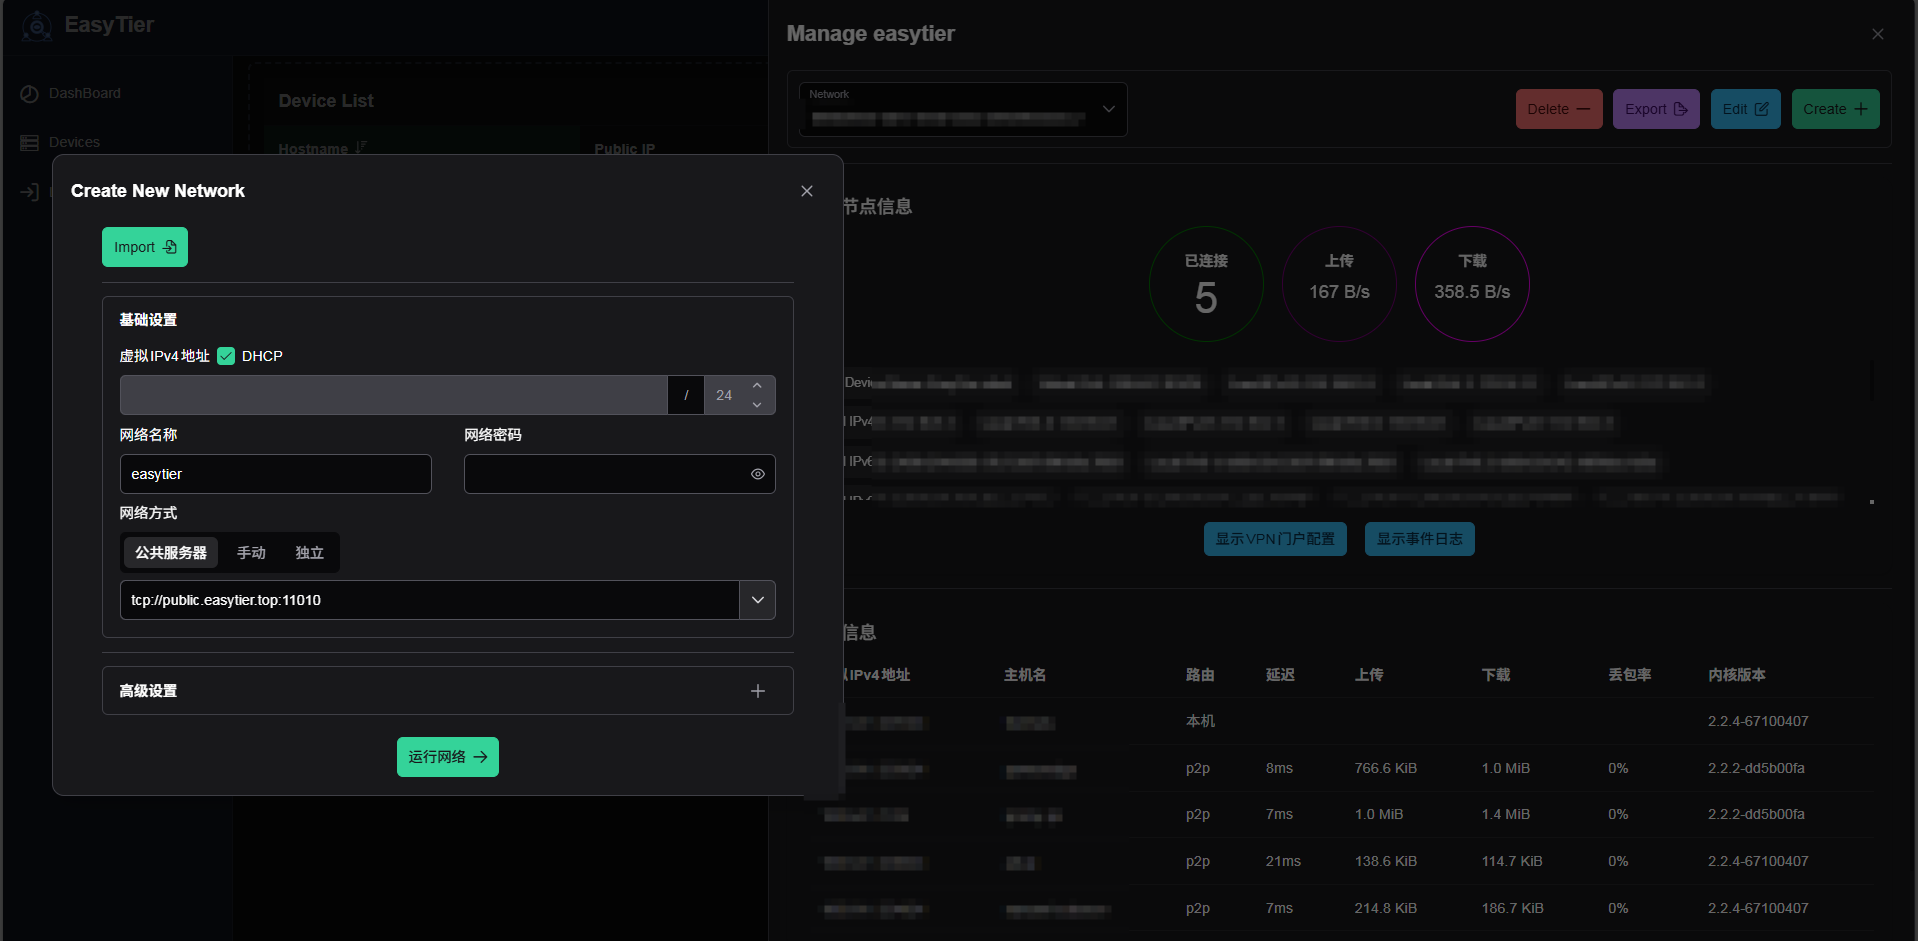
Task: Select 公共服务器 network mode
Action: (x=171, y=553)
